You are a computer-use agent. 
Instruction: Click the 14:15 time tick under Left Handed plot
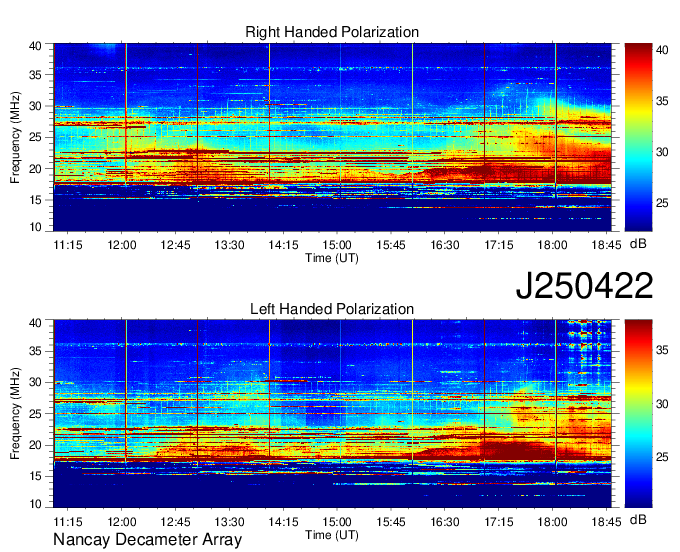[x=283, y=521]
